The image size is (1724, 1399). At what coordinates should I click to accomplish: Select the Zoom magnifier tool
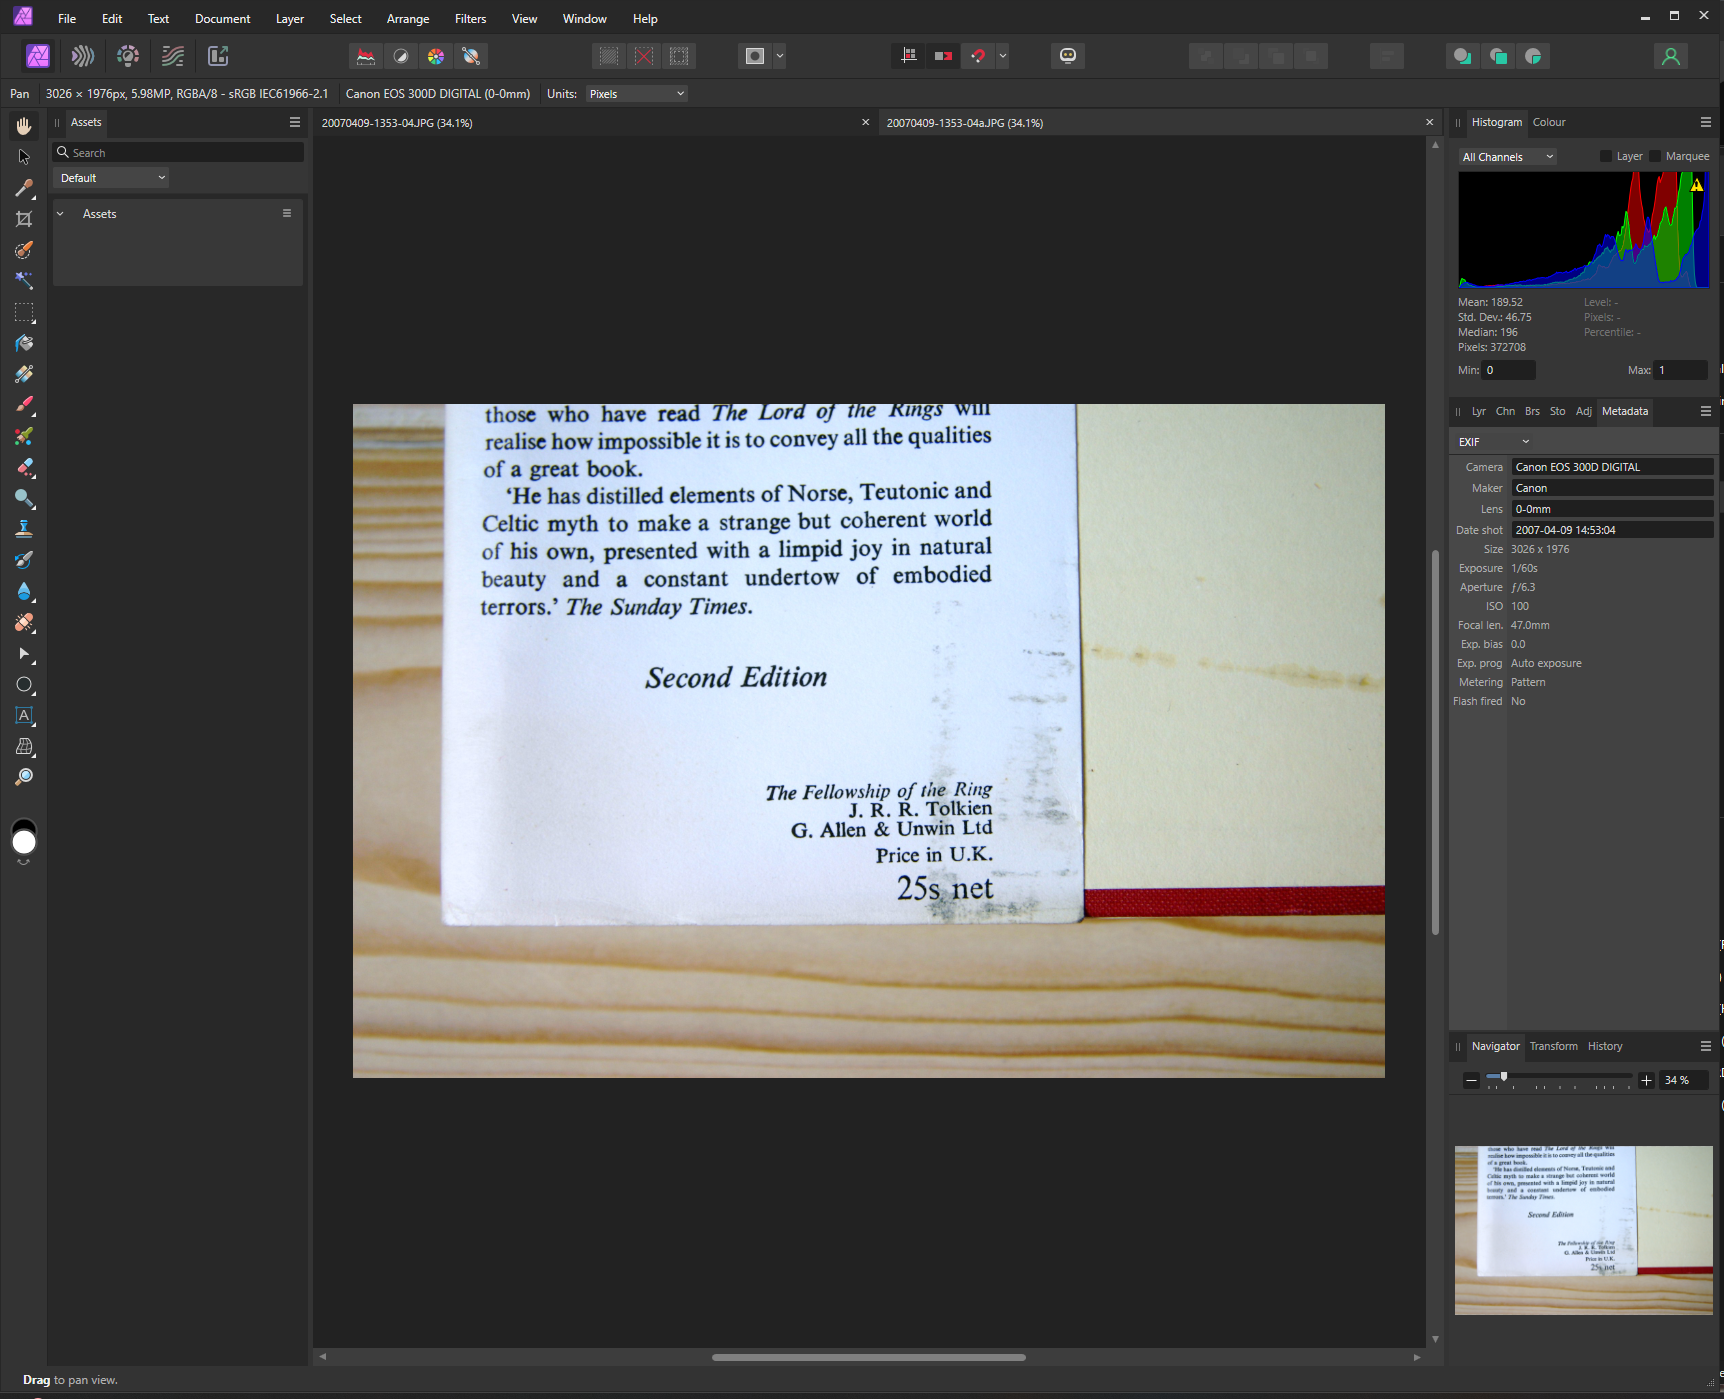click(24, 777)
